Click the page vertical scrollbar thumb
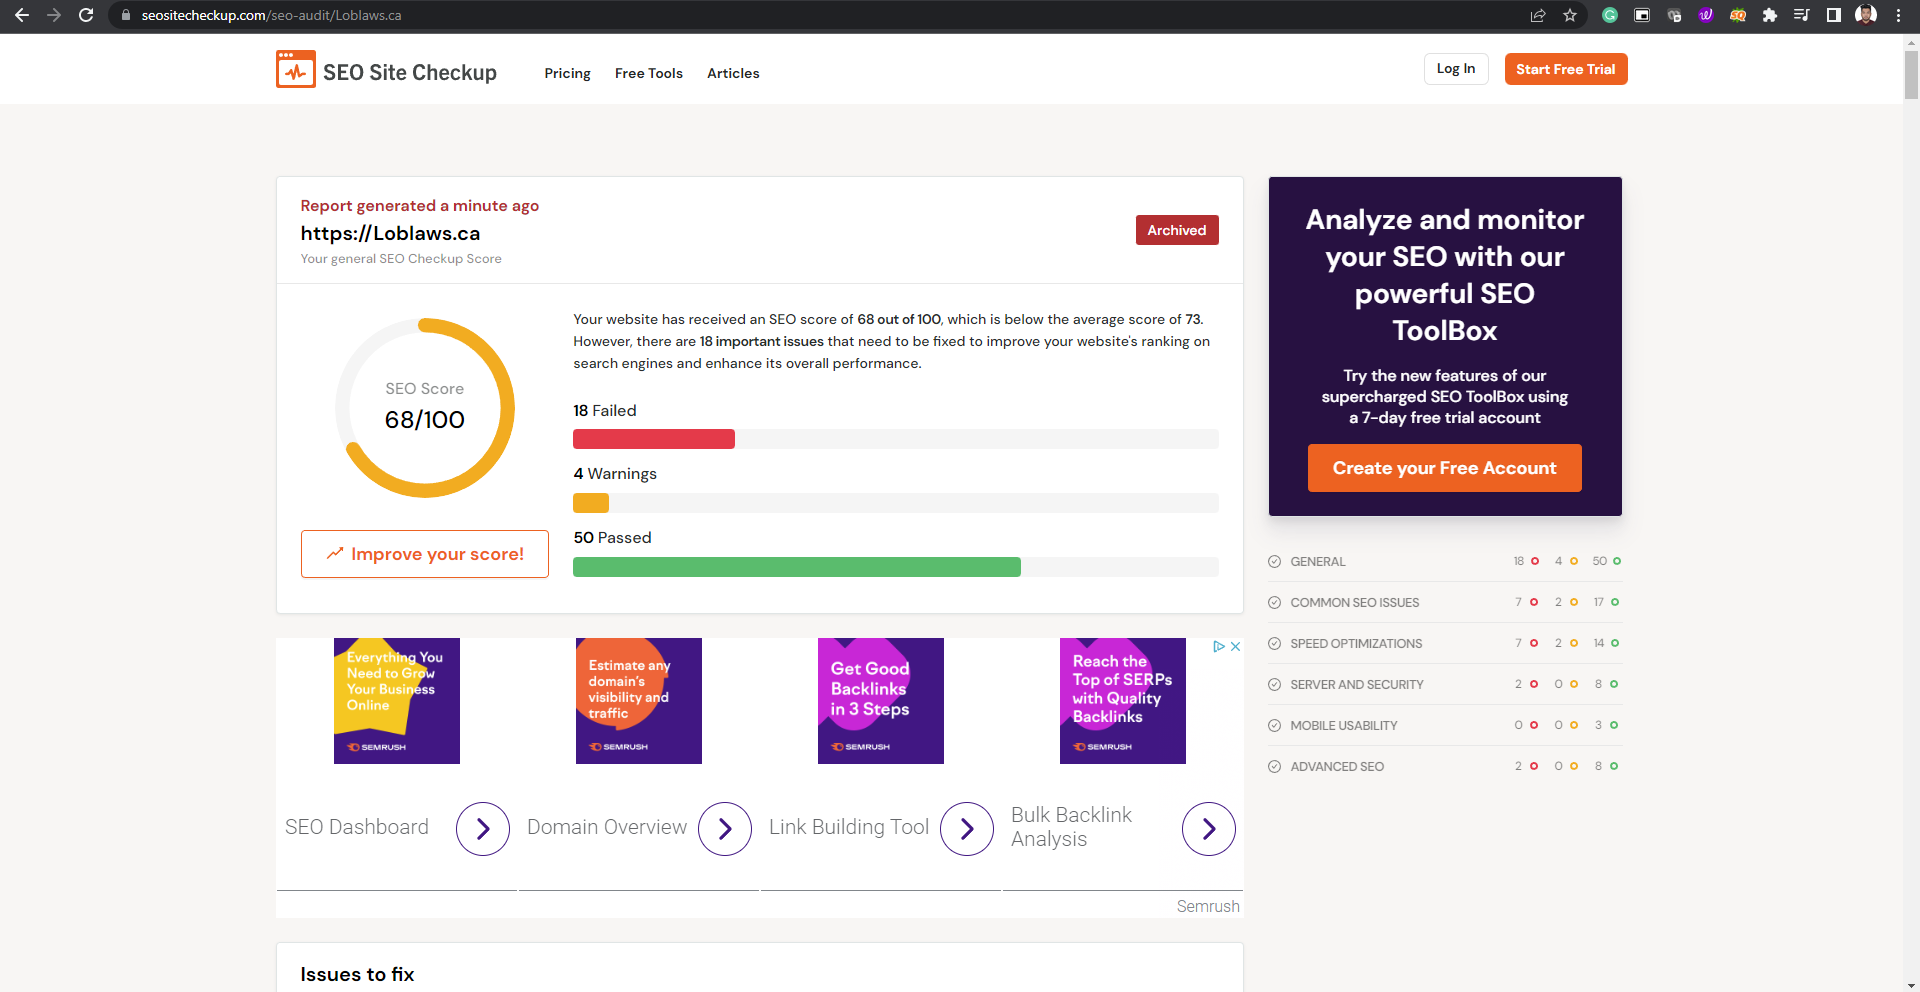1920x992 pixels. point(1912,74)
